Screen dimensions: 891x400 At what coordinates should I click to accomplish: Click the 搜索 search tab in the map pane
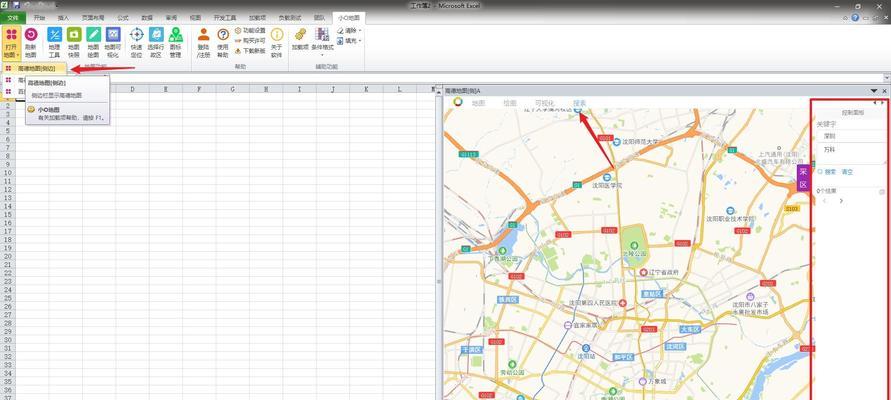point(580,103)
